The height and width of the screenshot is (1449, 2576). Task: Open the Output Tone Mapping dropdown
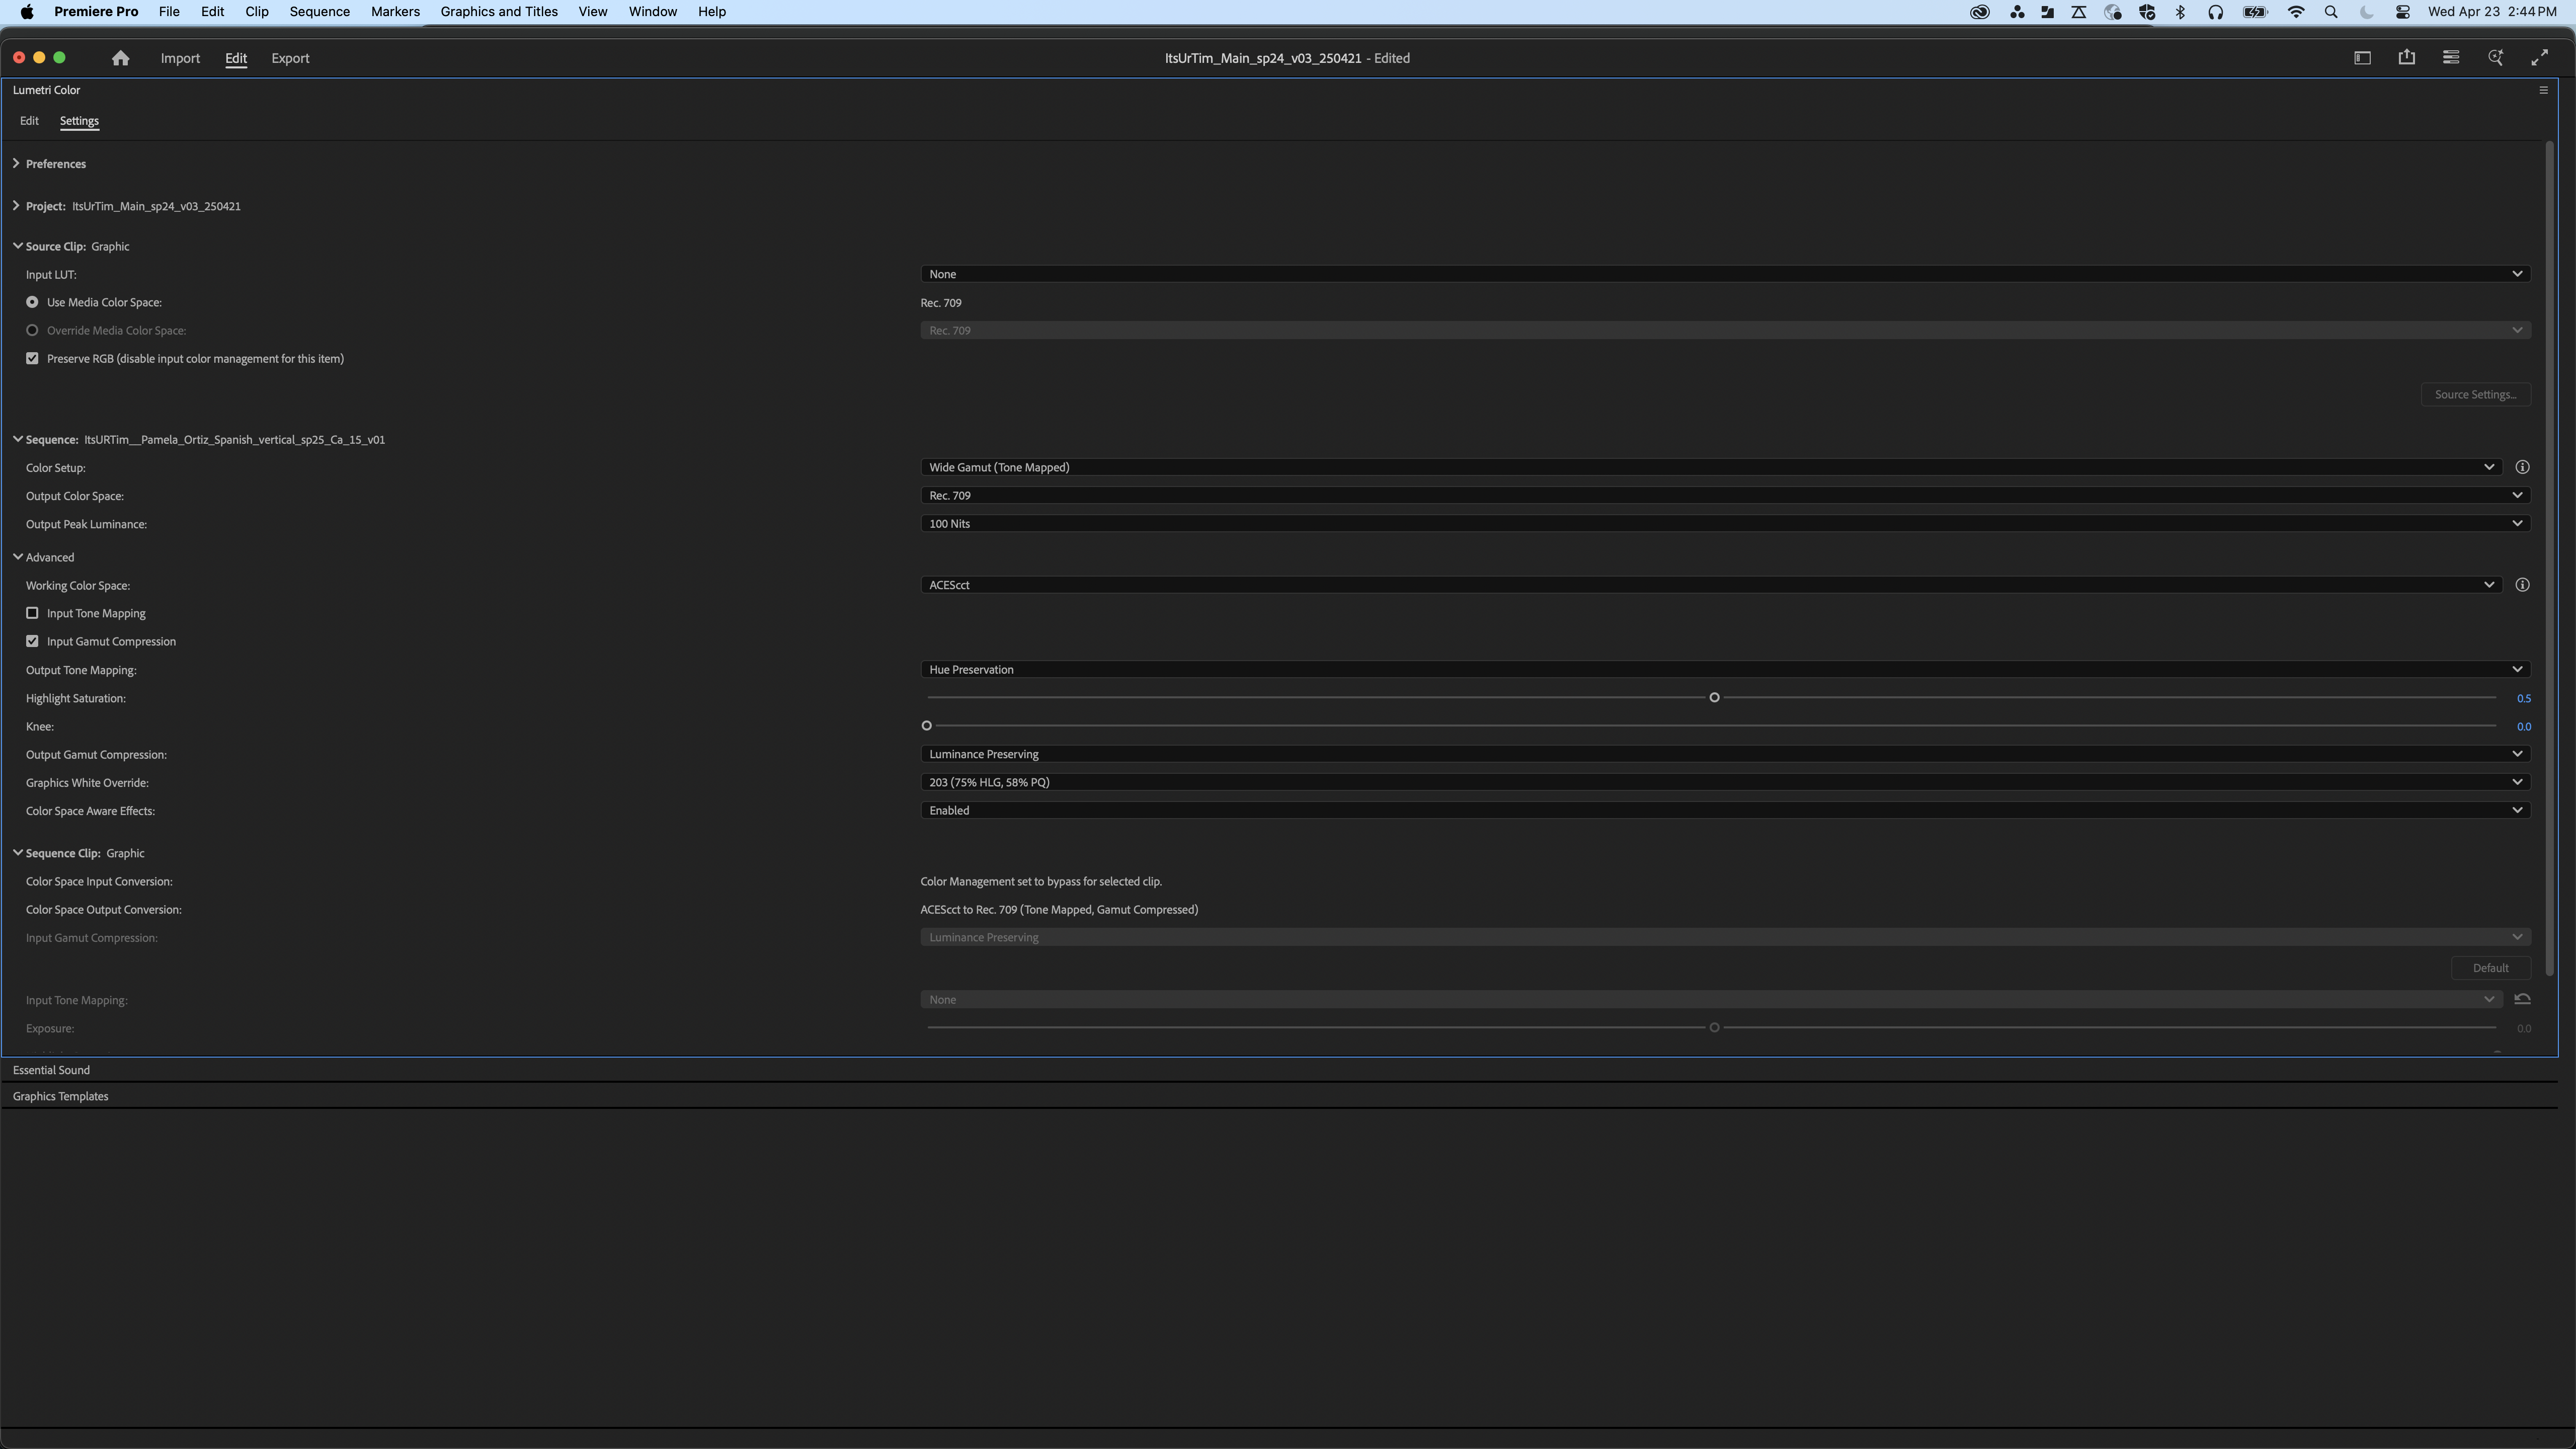coord(1724,669)
